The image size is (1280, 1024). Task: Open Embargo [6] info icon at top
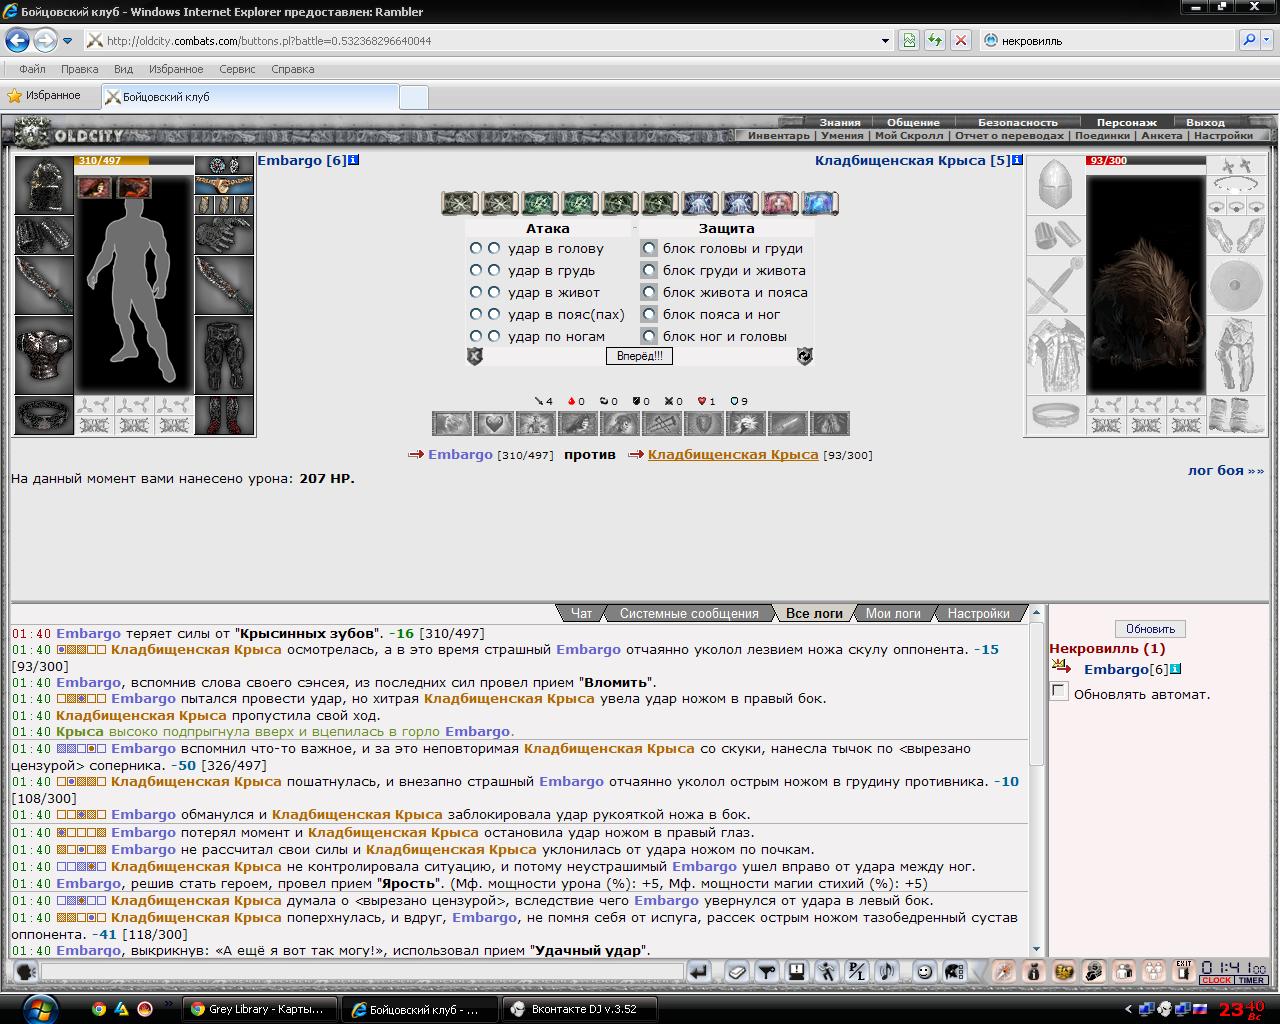coord(353,160)
